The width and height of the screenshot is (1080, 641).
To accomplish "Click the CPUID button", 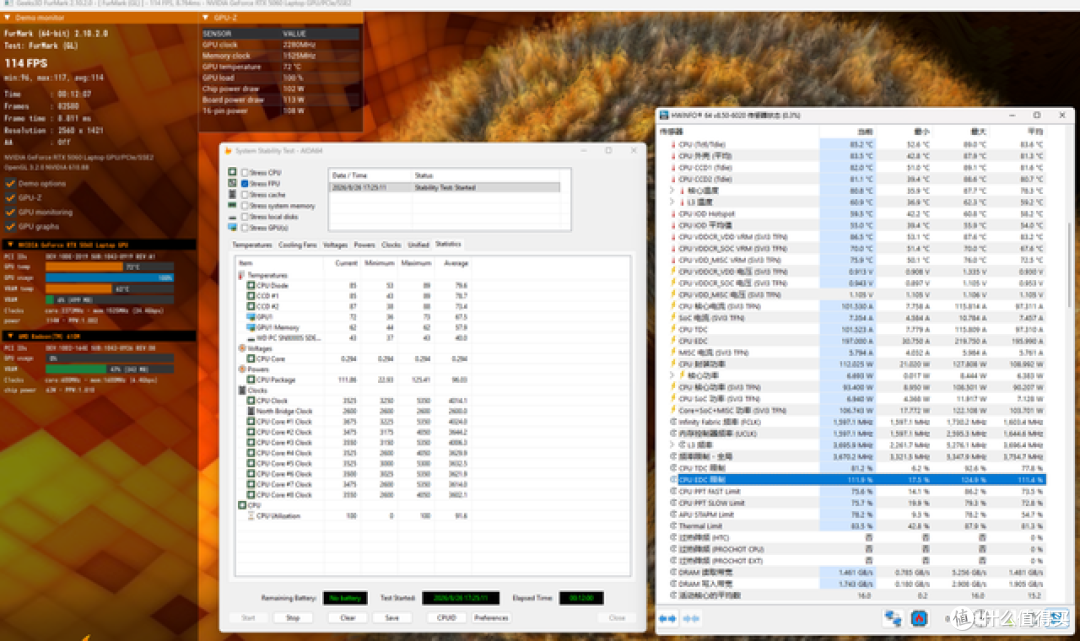I will pyautogui.click(x=446, y=618).
